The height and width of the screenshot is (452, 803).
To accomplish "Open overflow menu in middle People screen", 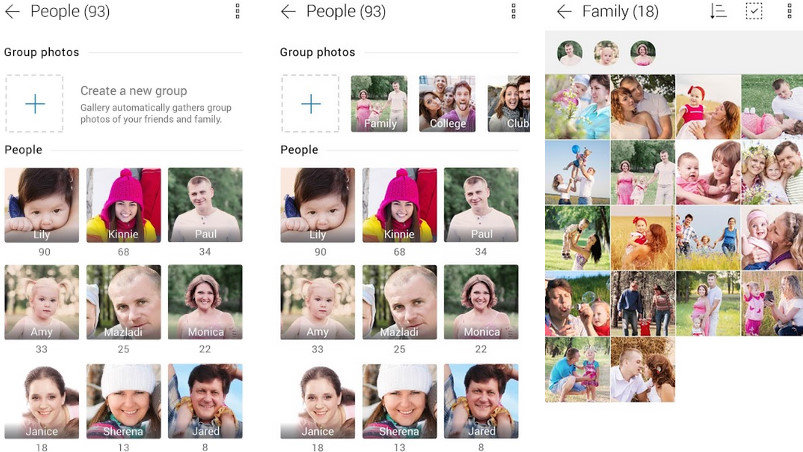I will (x=513, y=11).
